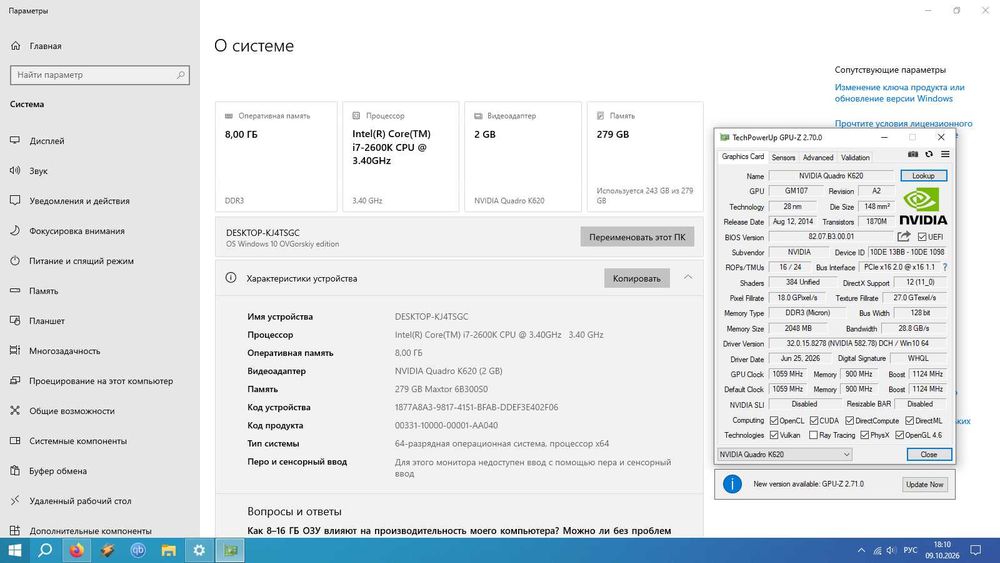Click the Процессор i7-2600K card
This screenshot has width=1000, height=563.
tap(401, 157)
